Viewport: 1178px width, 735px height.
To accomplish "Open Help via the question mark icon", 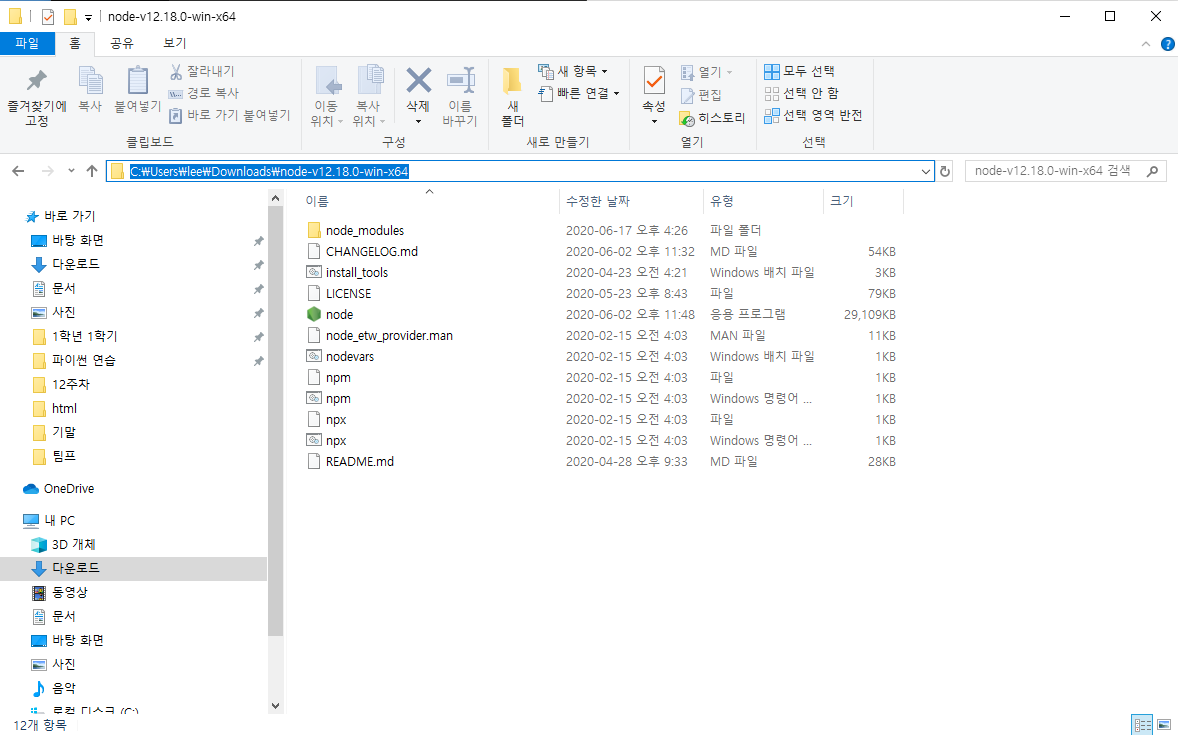I will click(1167, 44).
